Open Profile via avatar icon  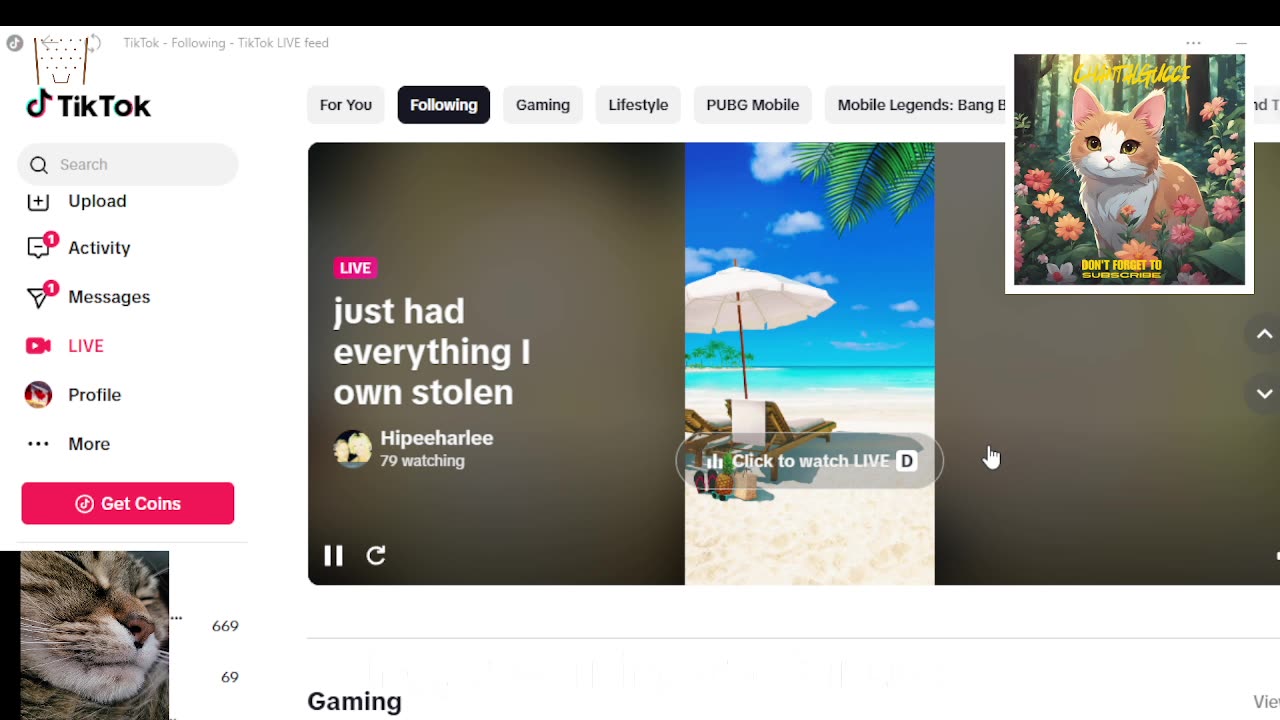tap(38, 395)
